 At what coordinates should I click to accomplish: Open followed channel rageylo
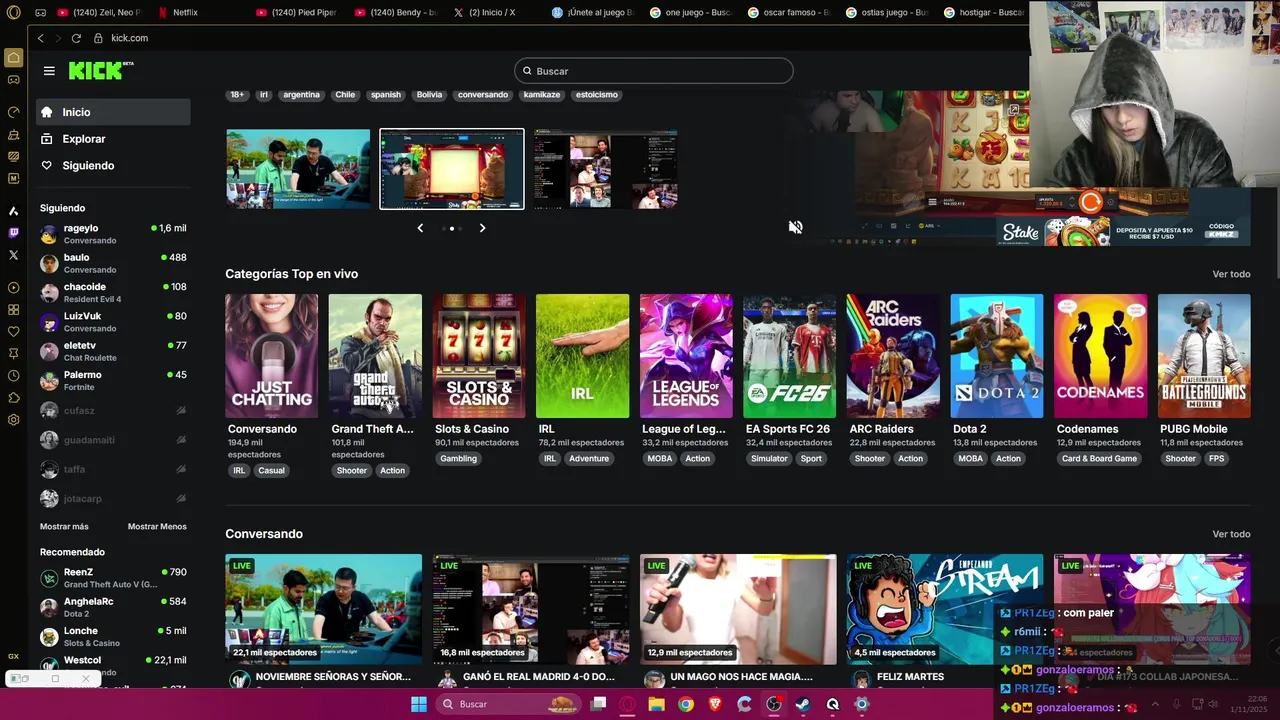pyautogui.click(x=113, y=234)
